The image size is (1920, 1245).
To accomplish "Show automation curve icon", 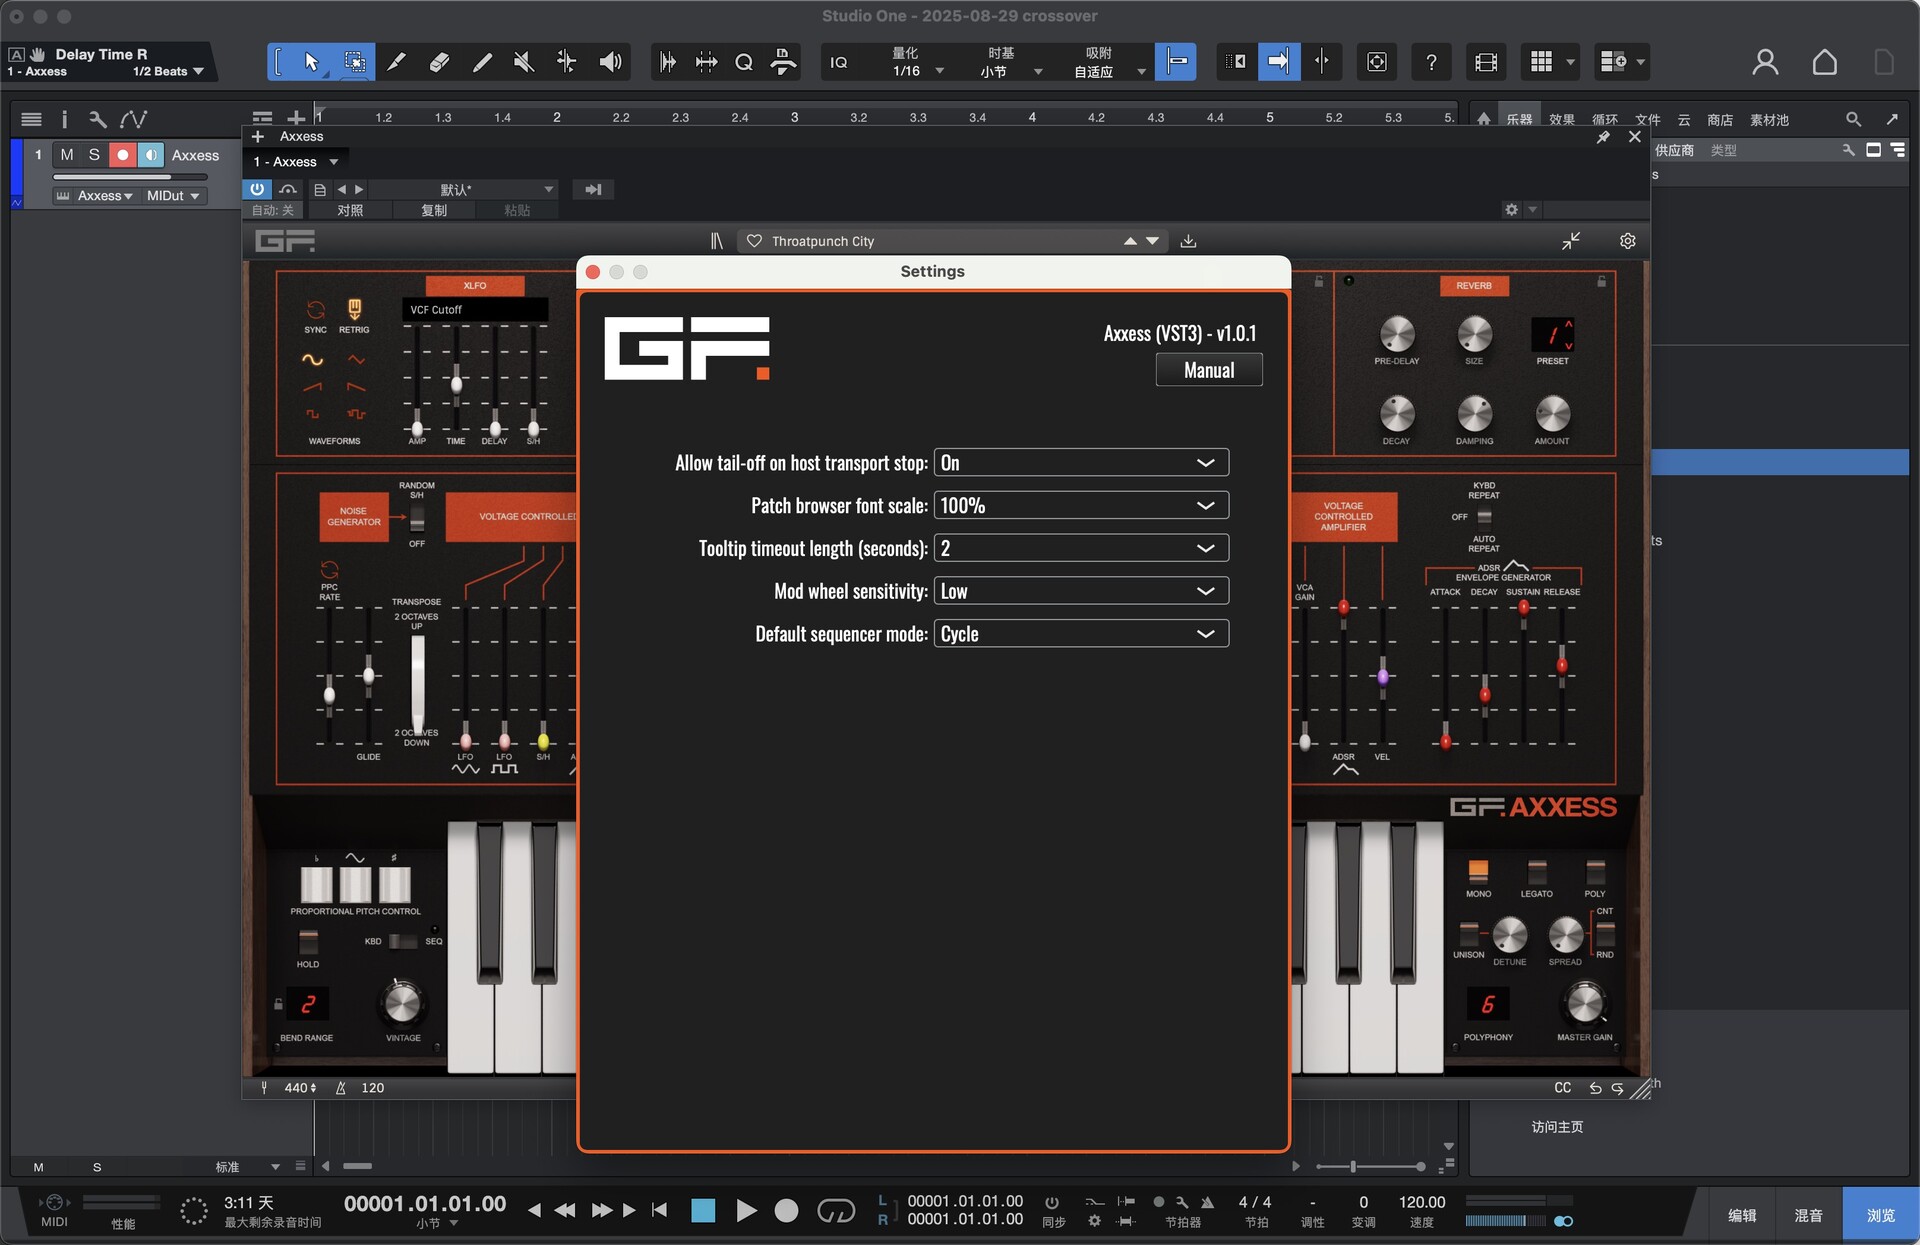I will coord(133,119).
